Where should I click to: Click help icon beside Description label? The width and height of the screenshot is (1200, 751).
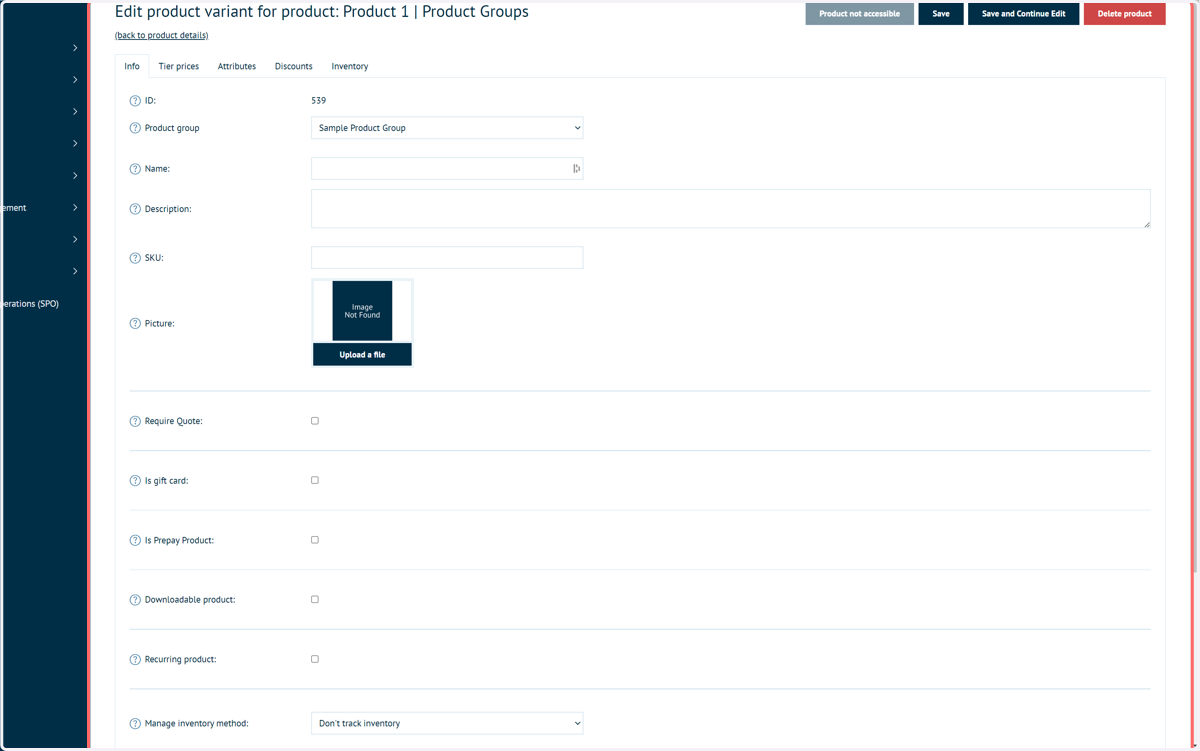coord(135,209)
